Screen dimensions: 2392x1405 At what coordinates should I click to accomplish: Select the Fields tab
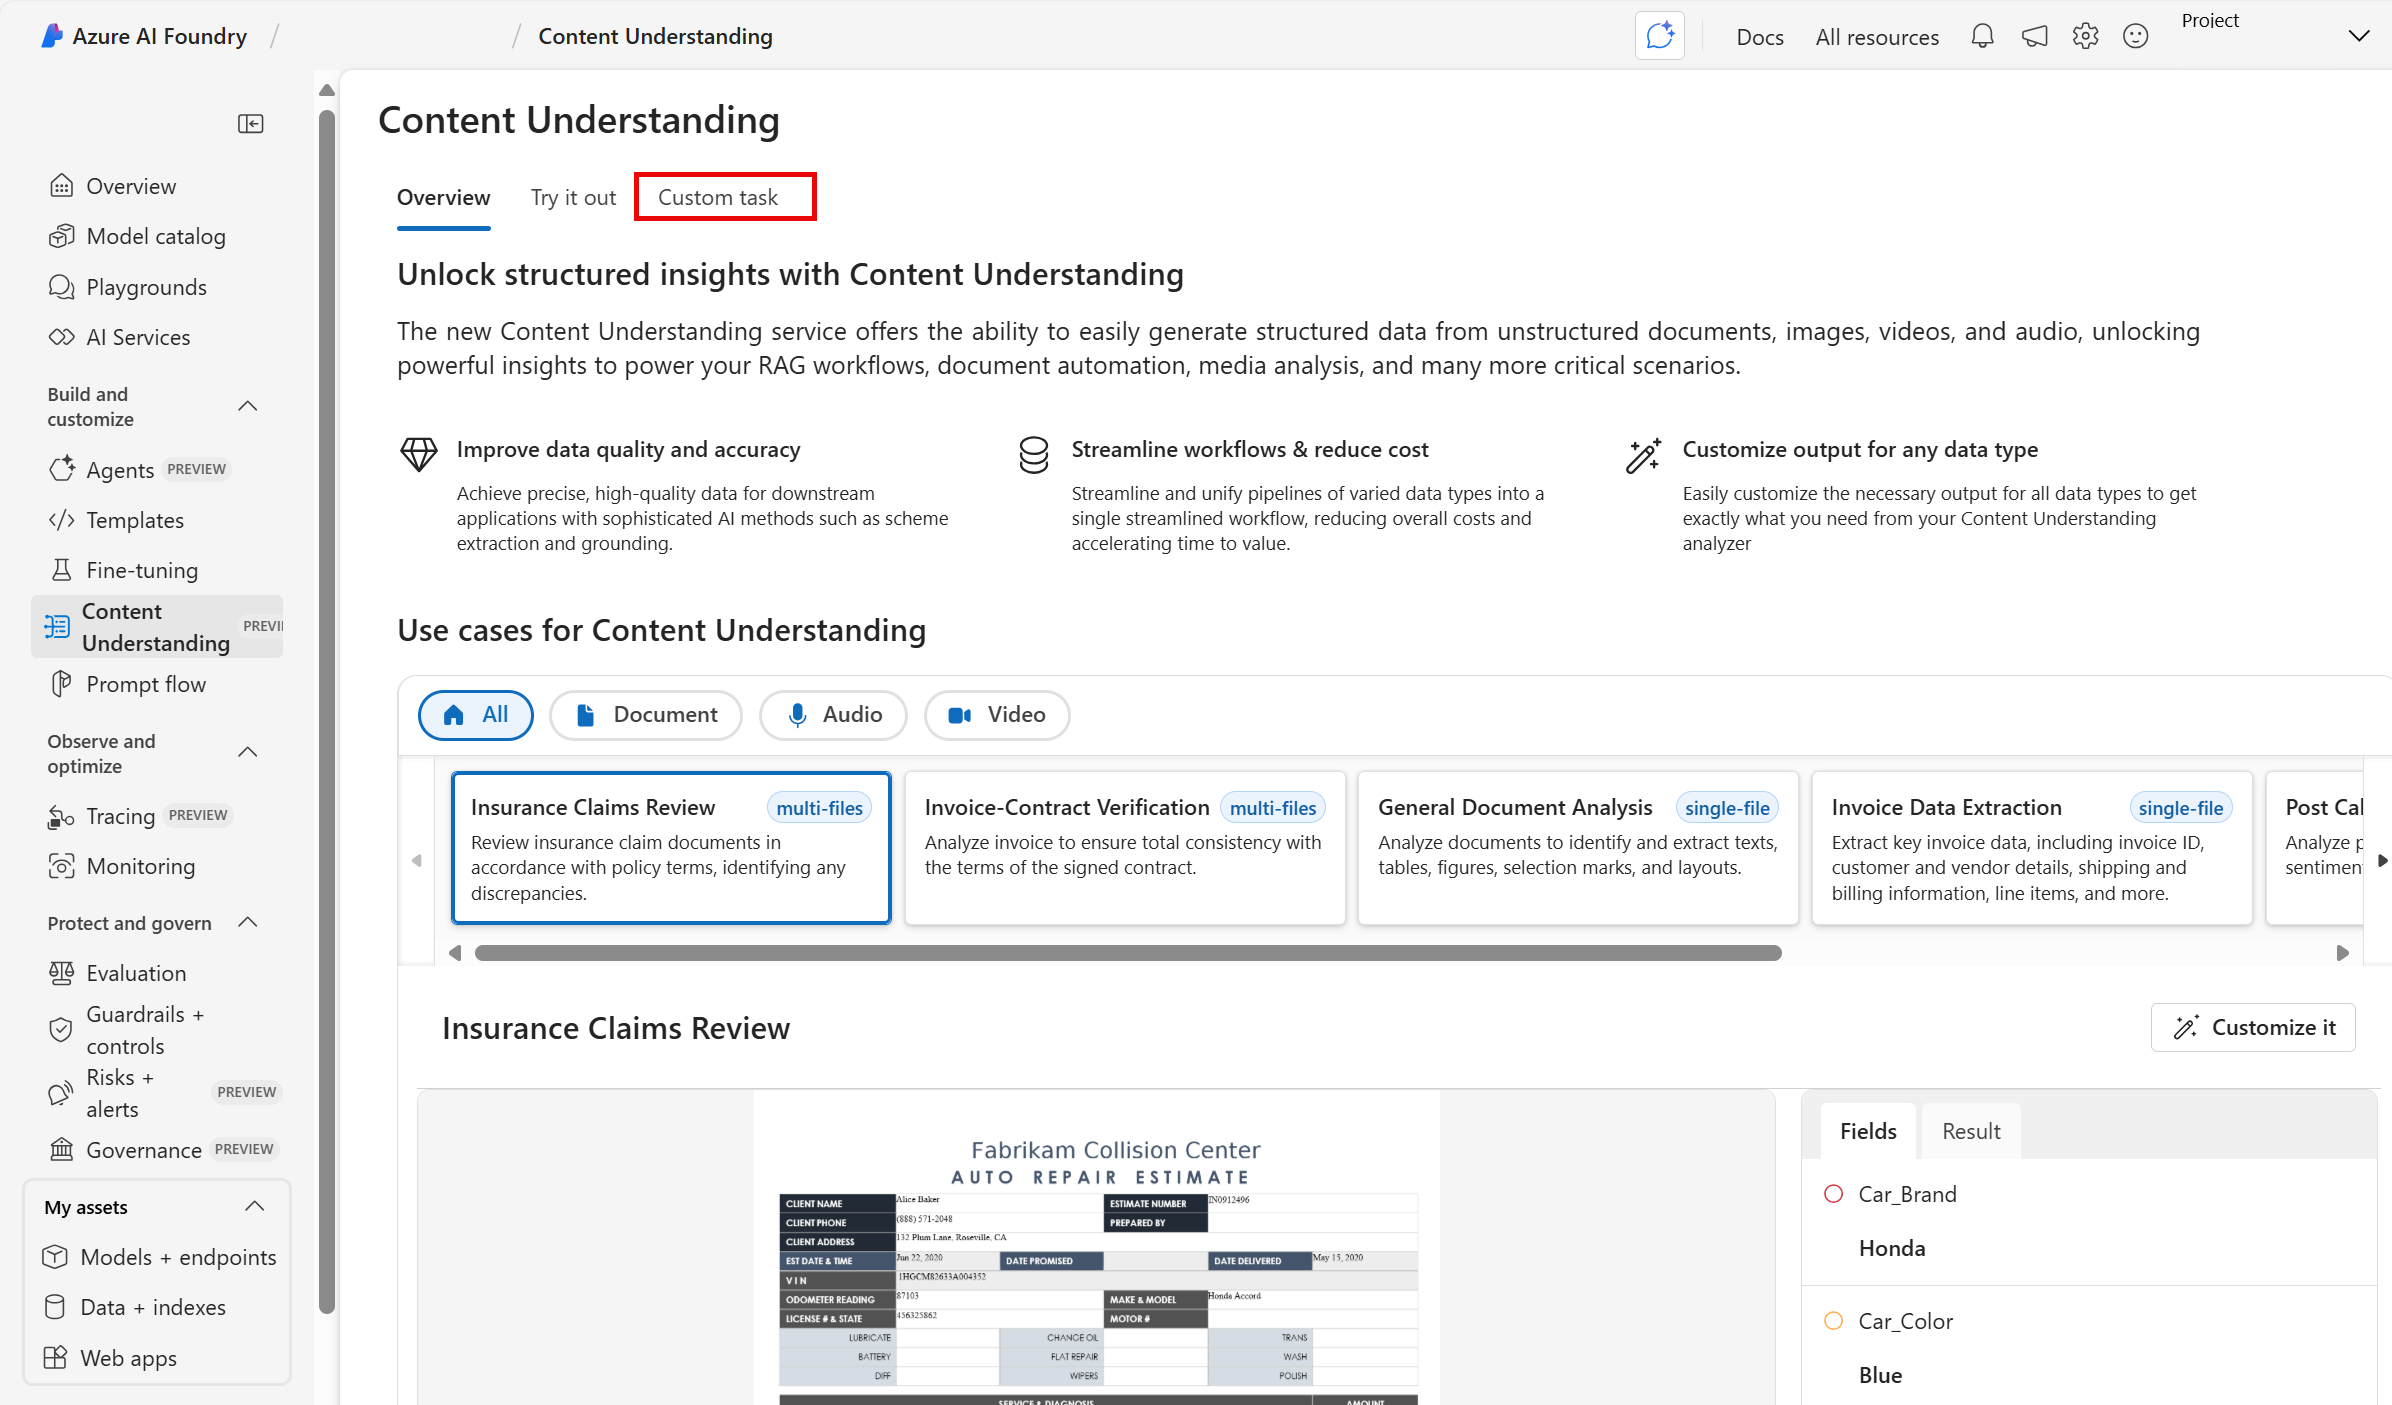1868,1131
